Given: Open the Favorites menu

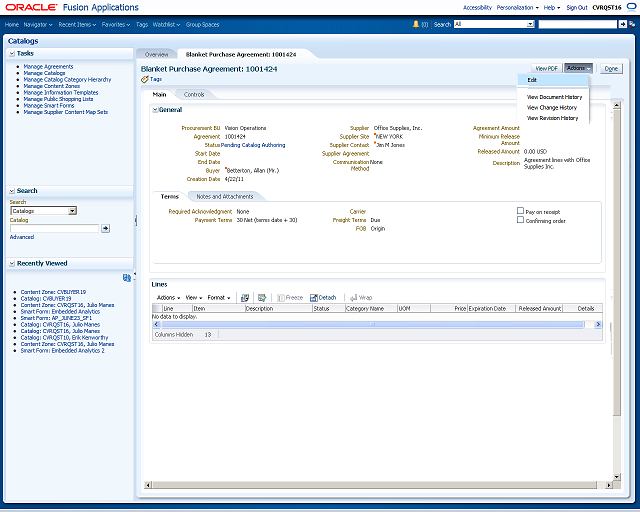Looking at the screenshot, I should click(x=116, y=24).
